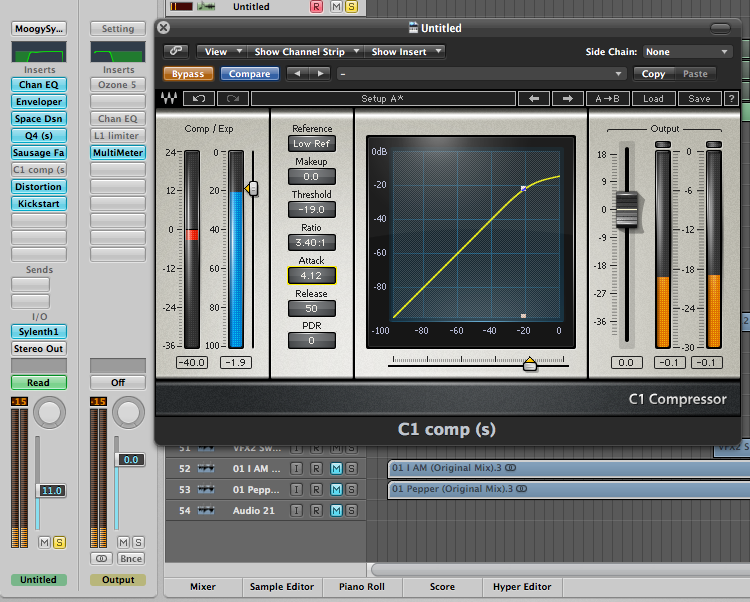Open Output strip automation Off dropdown

click(x=118, y=383)
